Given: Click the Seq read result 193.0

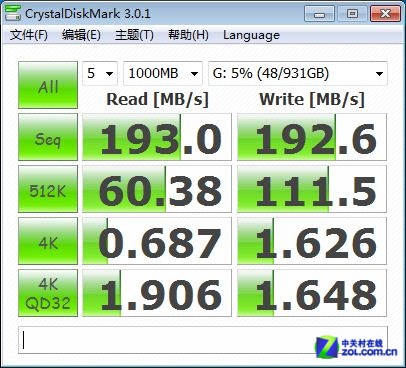Looking at the screenshot, I should point(157,137).
